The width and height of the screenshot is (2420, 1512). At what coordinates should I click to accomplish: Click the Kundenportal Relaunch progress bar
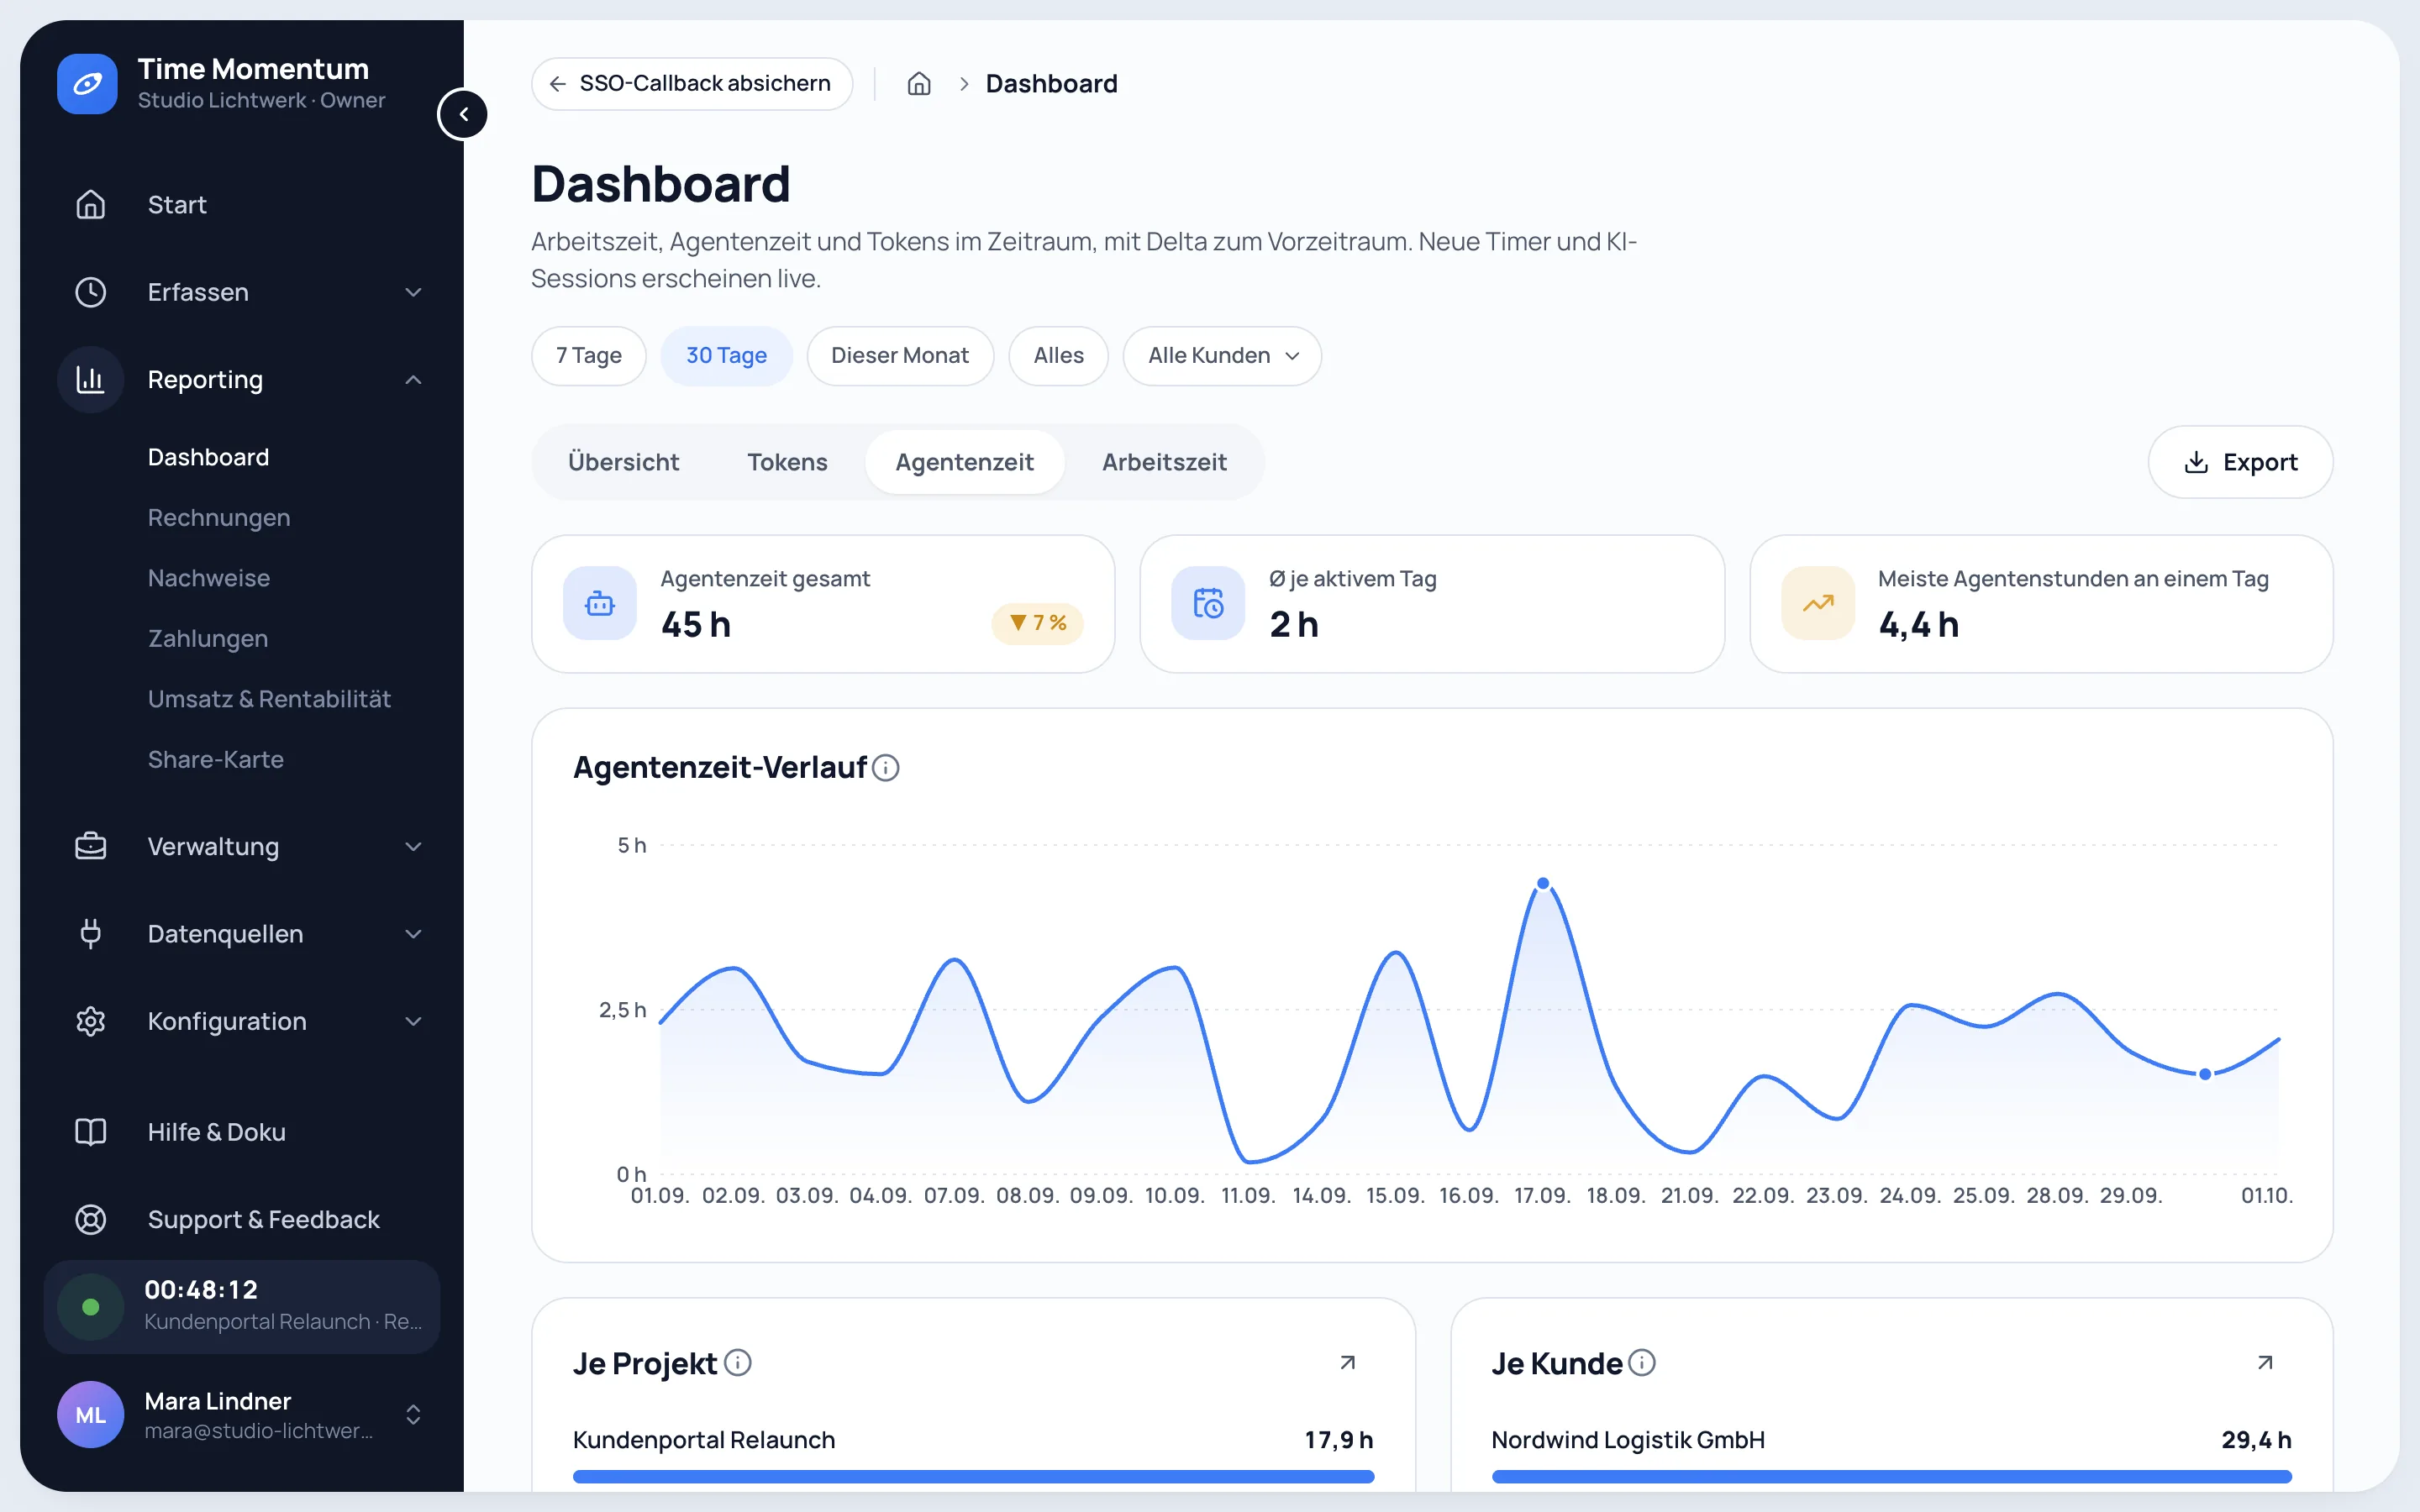pyautogui.click(x=973, y=1476)
